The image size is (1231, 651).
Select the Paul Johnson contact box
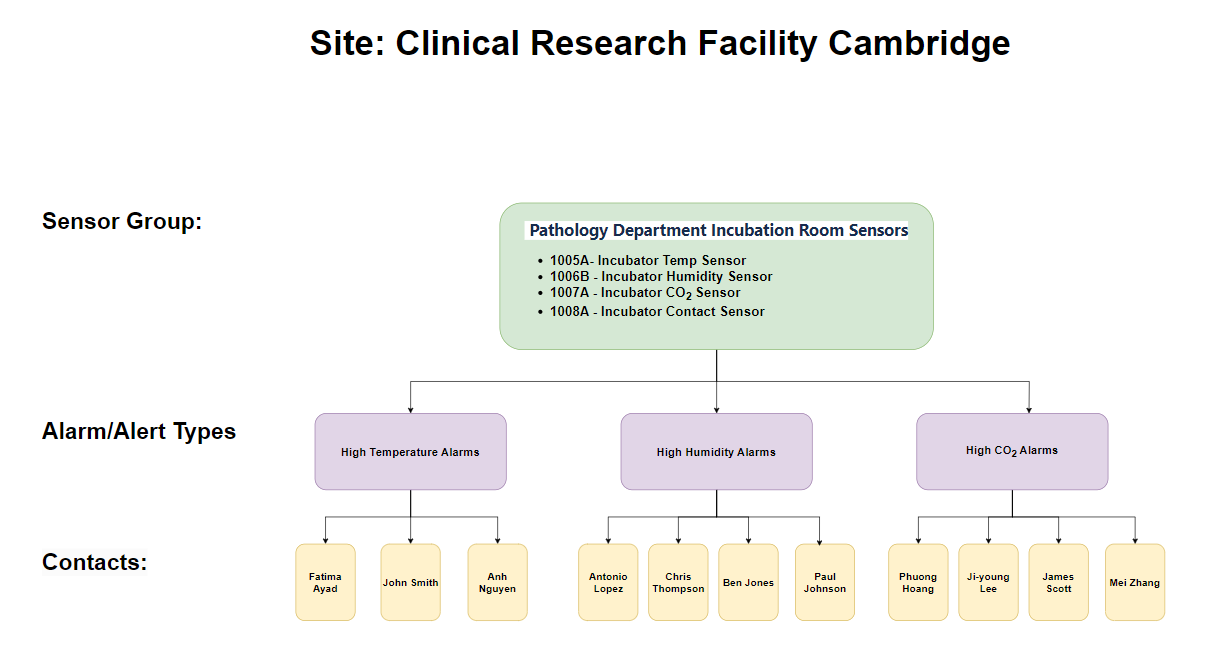click(x=825, y=582)
